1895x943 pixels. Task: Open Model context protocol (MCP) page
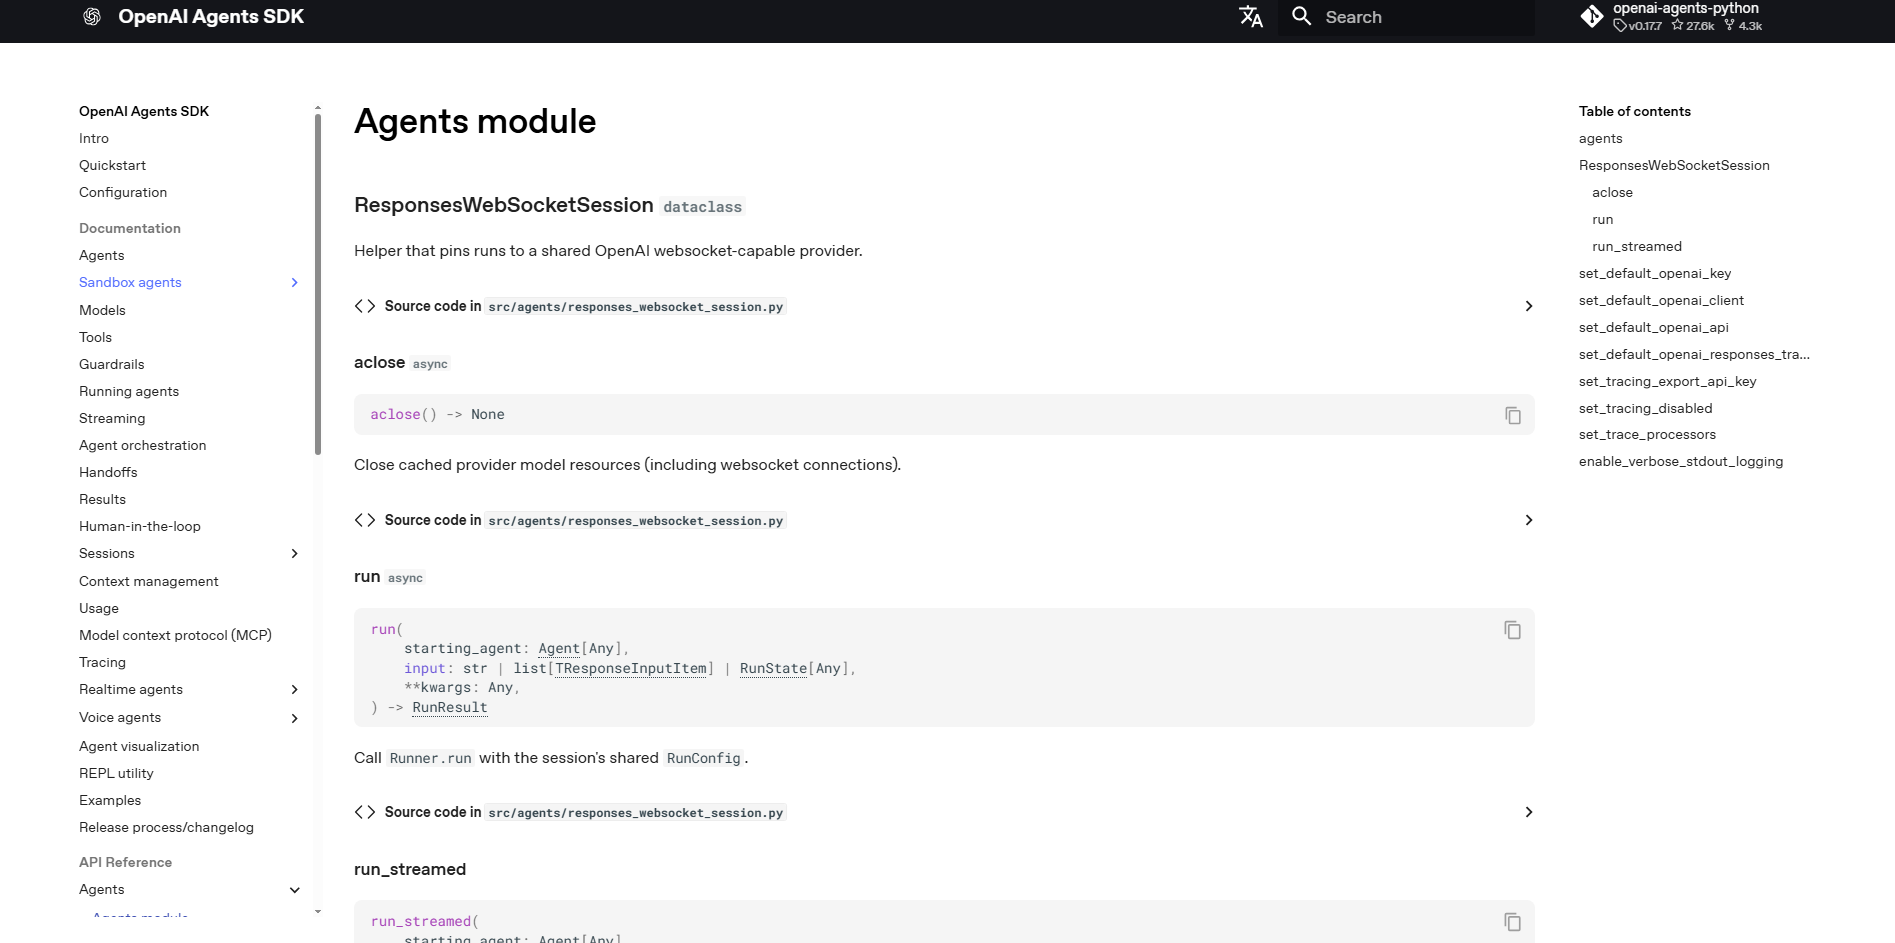coord(175,636)
